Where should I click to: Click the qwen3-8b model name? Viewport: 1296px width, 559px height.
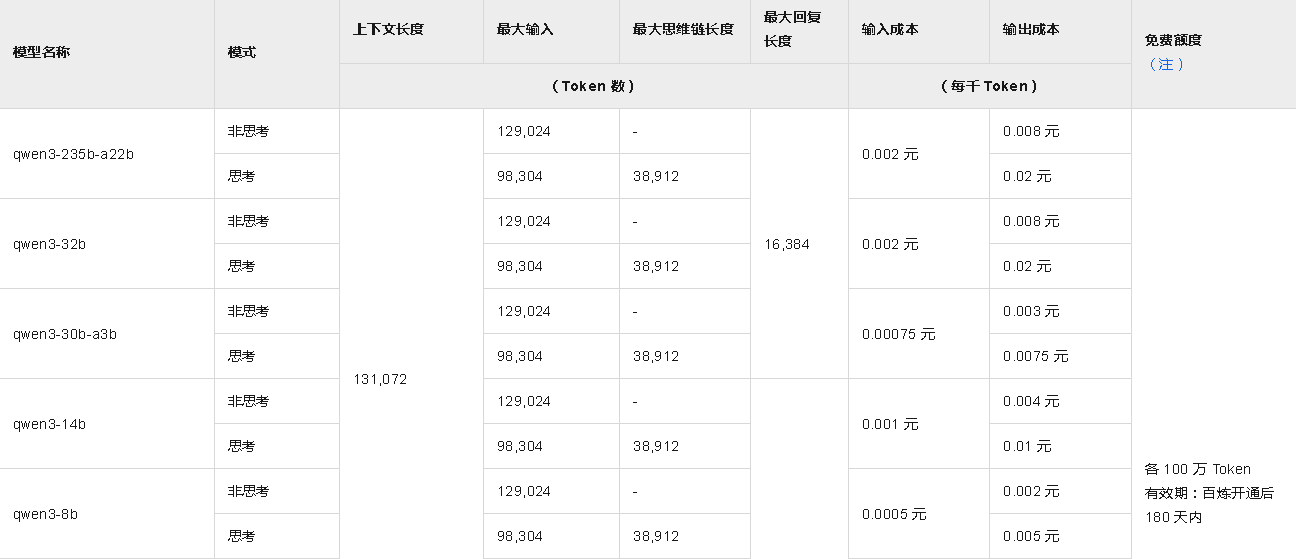[45, 514]
